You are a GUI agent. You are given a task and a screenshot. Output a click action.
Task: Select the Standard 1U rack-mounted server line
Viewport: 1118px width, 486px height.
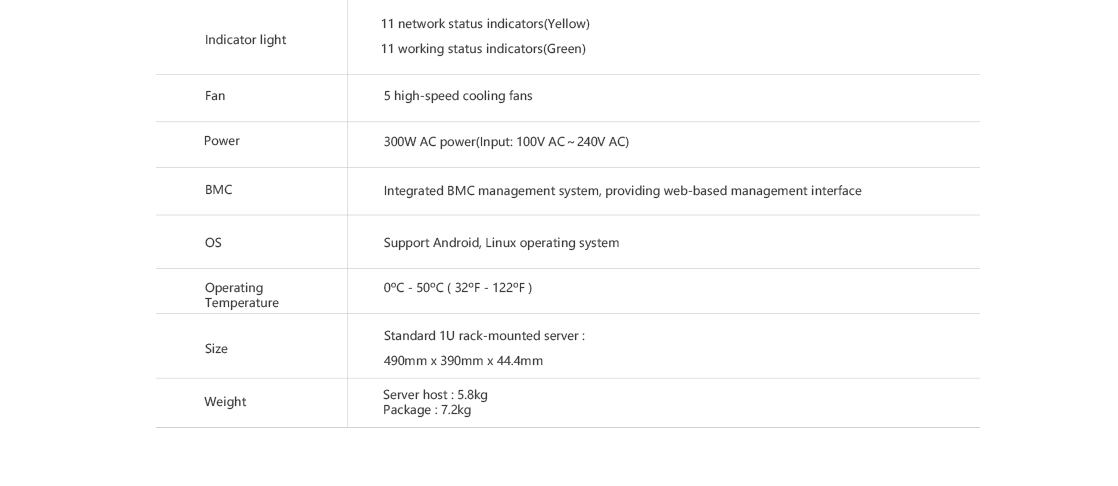(x=484, y=336)
